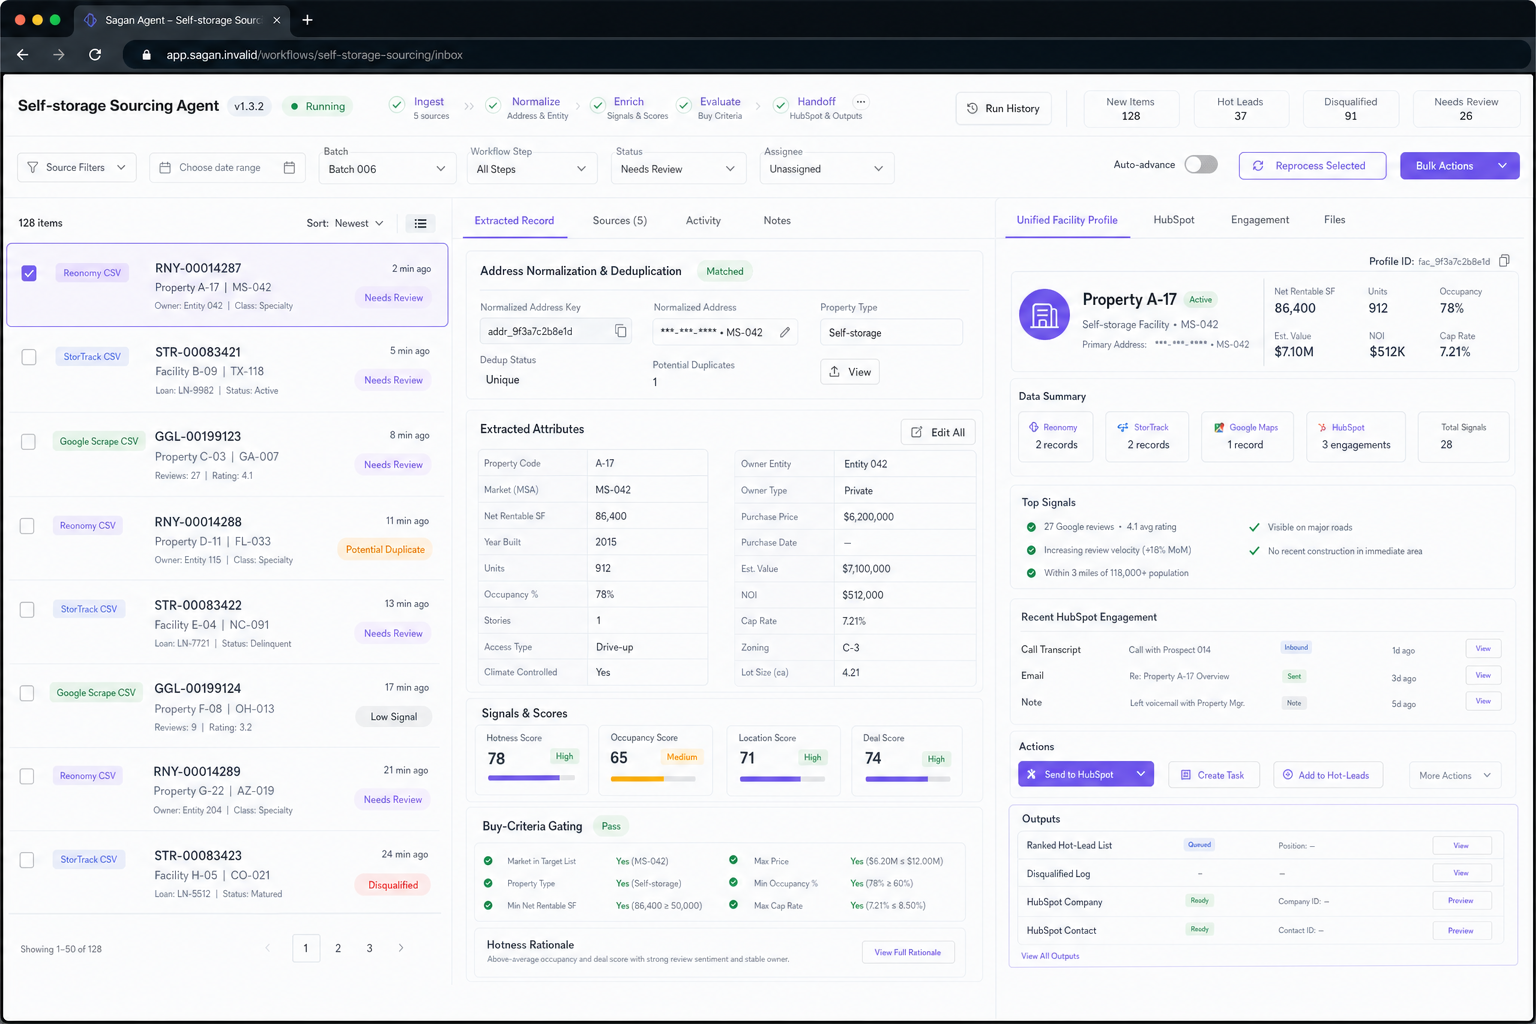1536x1024 pixels.
Task: Click the list view toggle icon
Action: pyautogui.click(x=421, y=223)
